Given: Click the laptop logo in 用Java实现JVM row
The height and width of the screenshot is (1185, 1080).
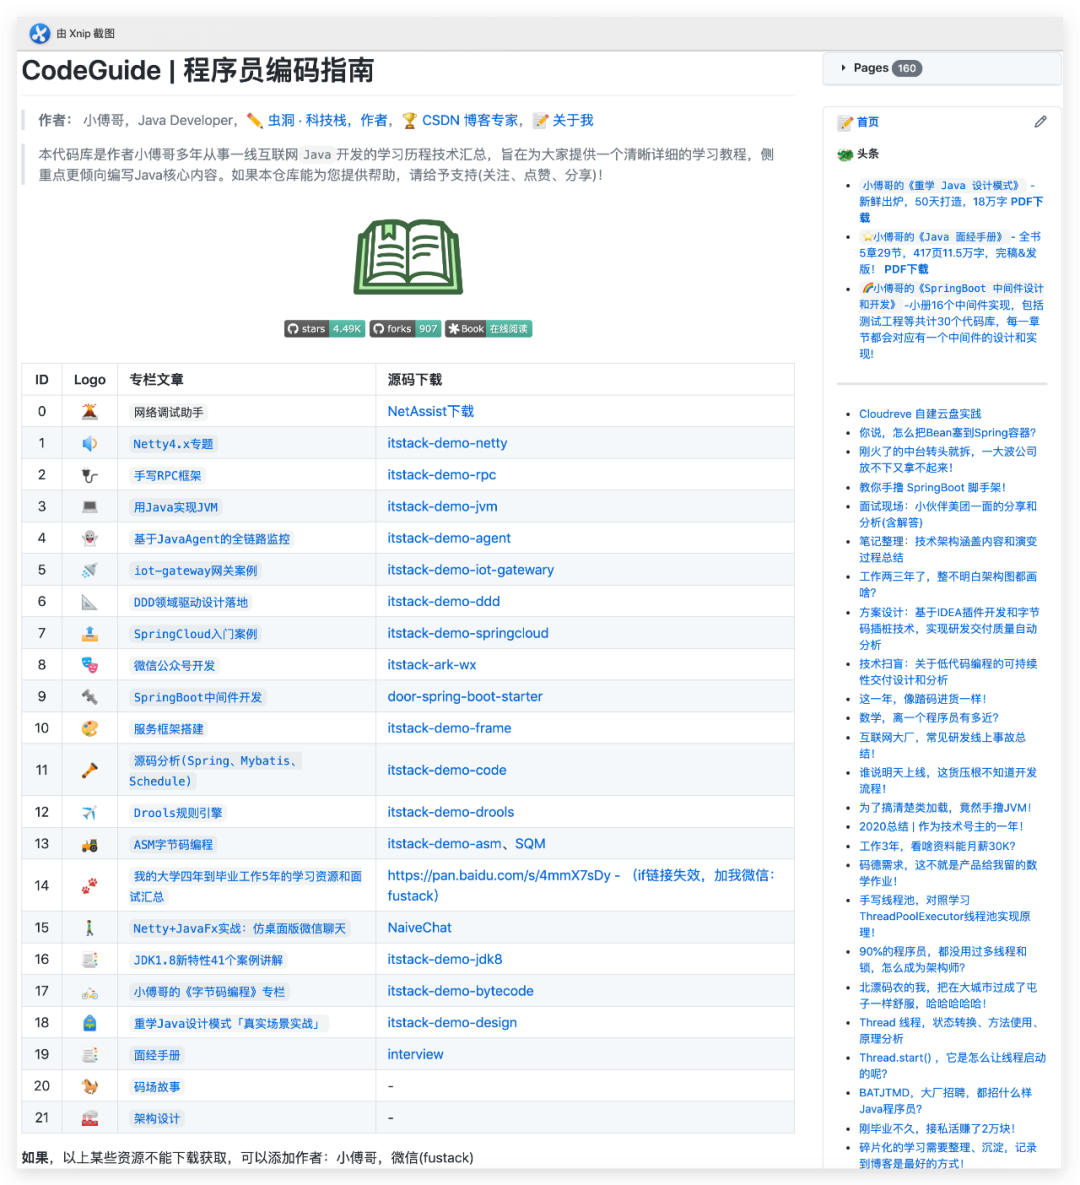Looking at the screenshot, I should point(89,506).
